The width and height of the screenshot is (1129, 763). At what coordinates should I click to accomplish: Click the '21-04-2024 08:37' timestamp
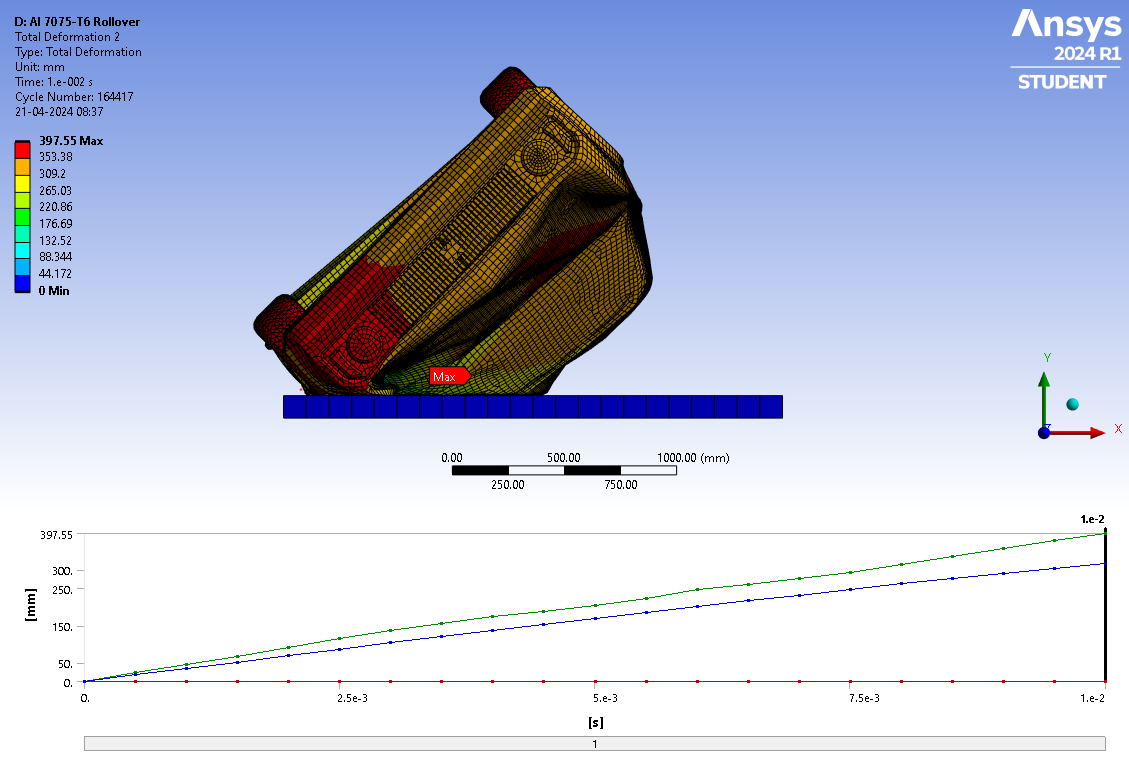click(x=59, y=112)
